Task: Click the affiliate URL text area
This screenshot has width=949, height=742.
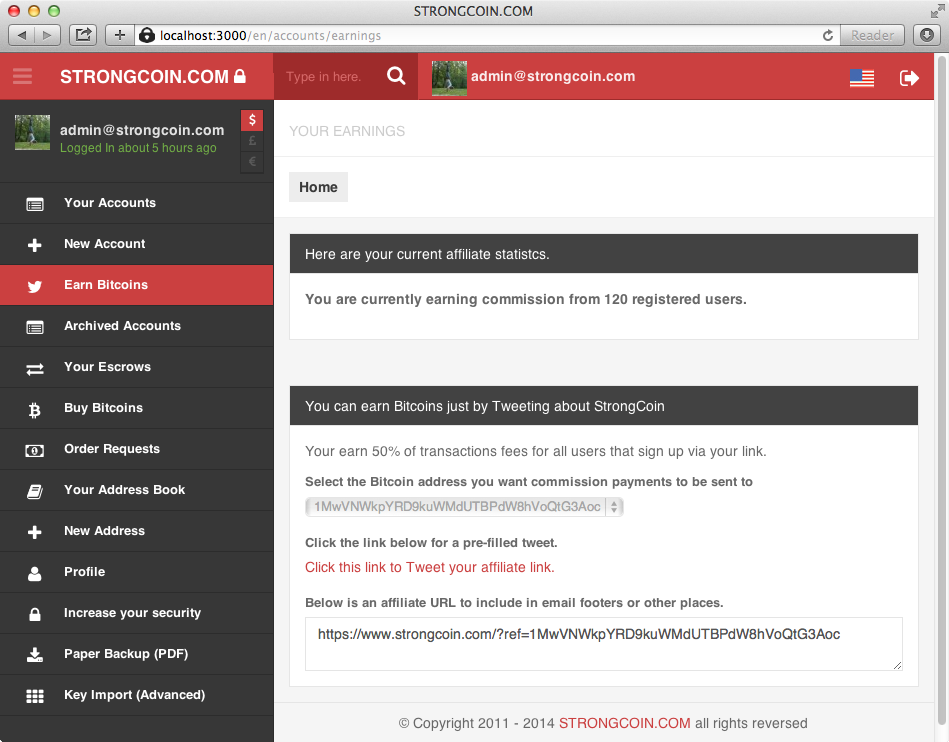Action: coord(603,643)
